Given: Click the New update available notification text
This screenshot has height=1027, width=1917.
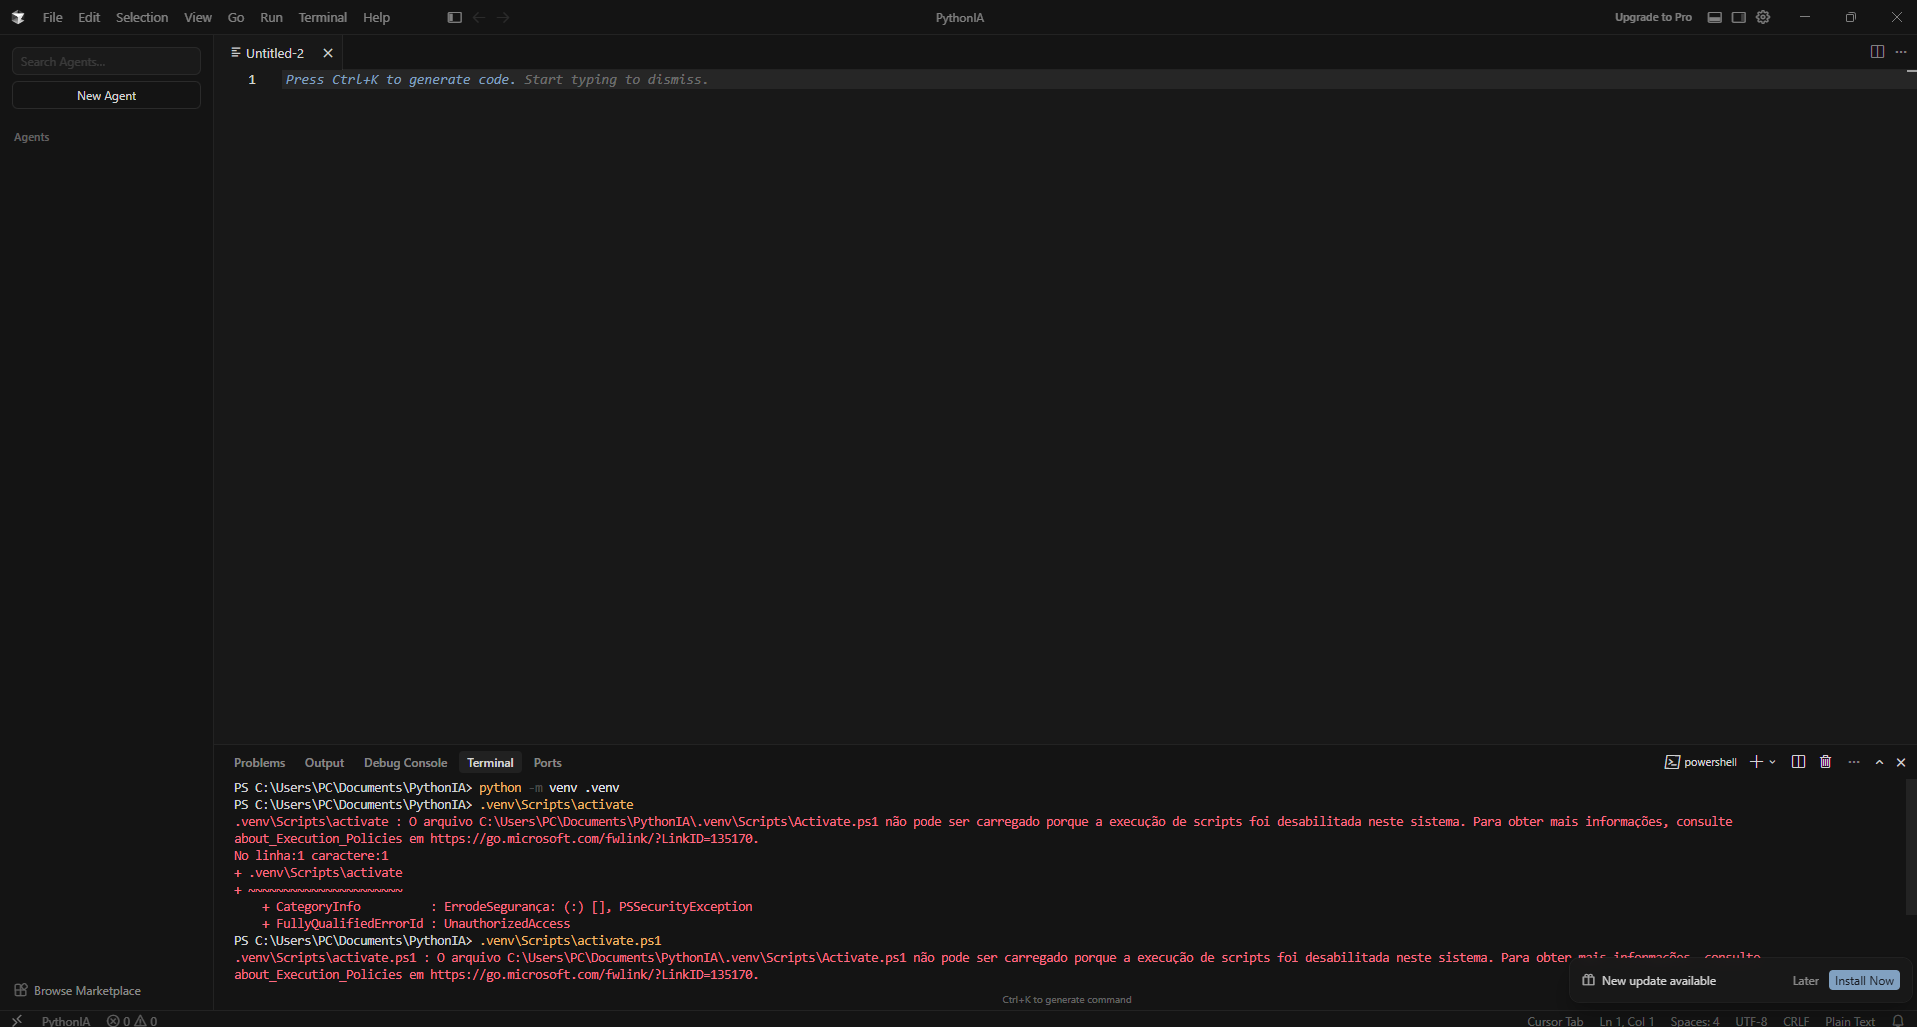Looking at the screenshot, I should (1658, 981).
